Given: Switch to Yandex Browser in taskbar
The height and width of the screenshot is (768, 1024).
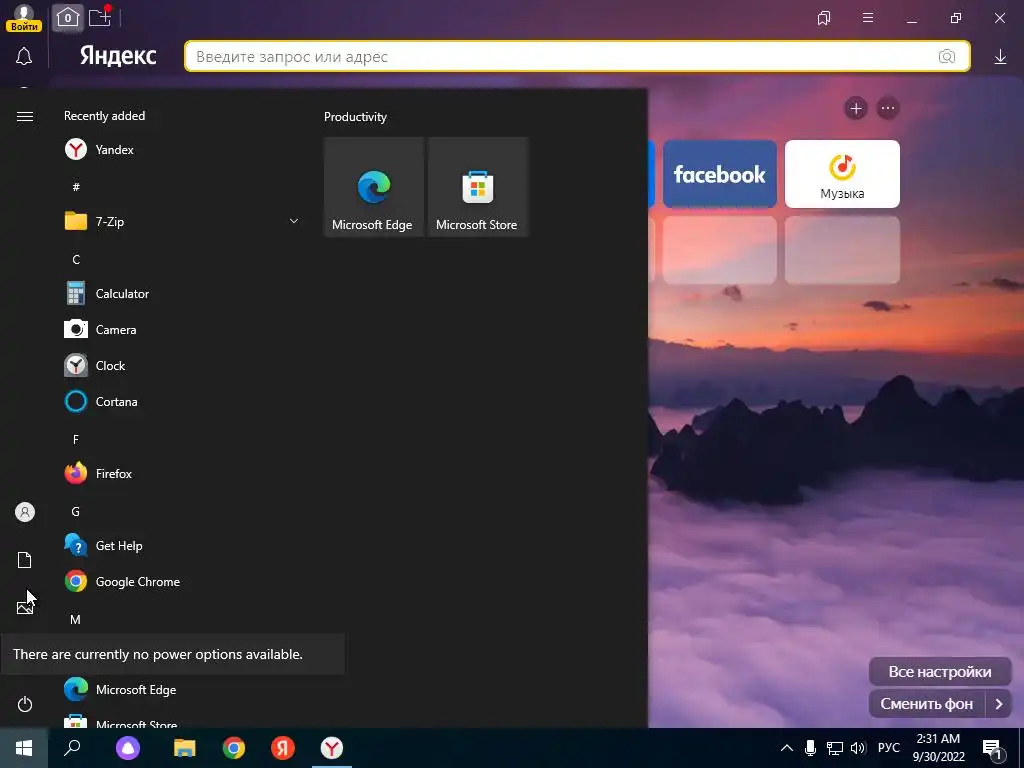Looking at the screenshot, I should tap(332, 748).
